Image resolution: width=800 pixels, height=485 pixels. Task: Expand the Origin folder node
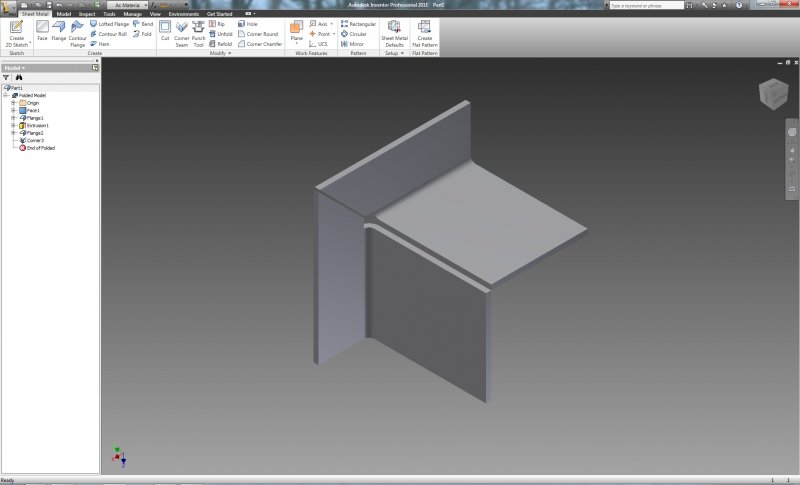(13, 103)
